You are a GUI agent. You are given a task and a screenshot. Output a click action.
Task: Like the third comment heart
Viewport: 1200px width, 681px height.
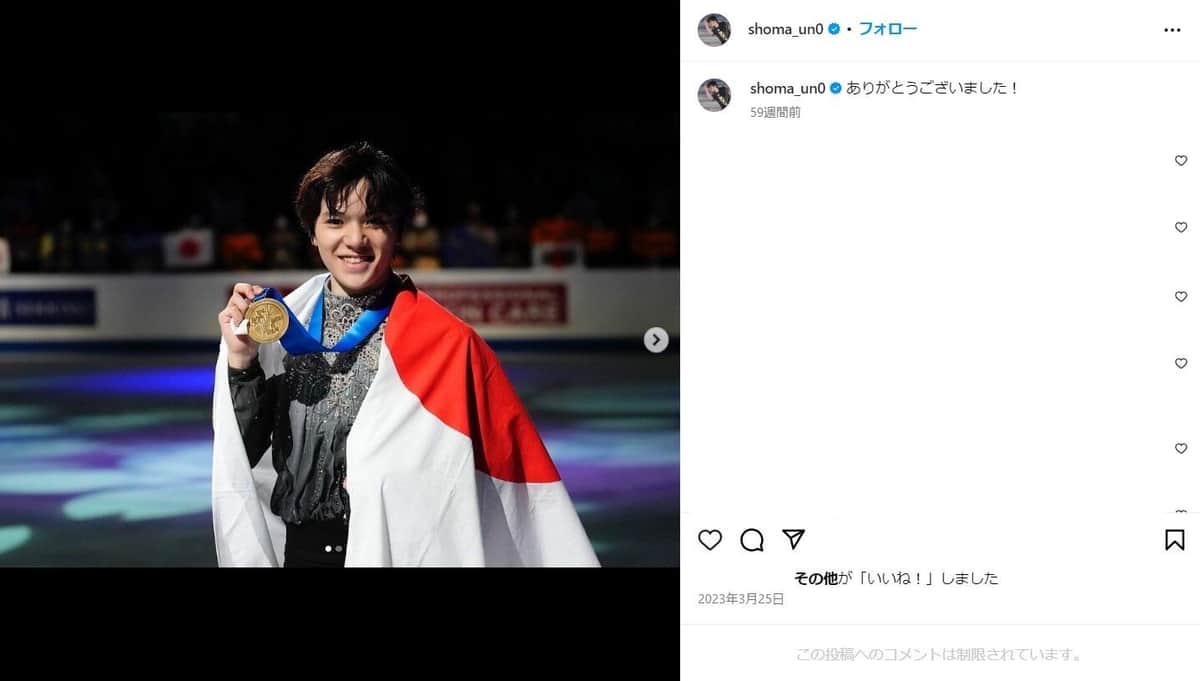[x=1181, y=297]
